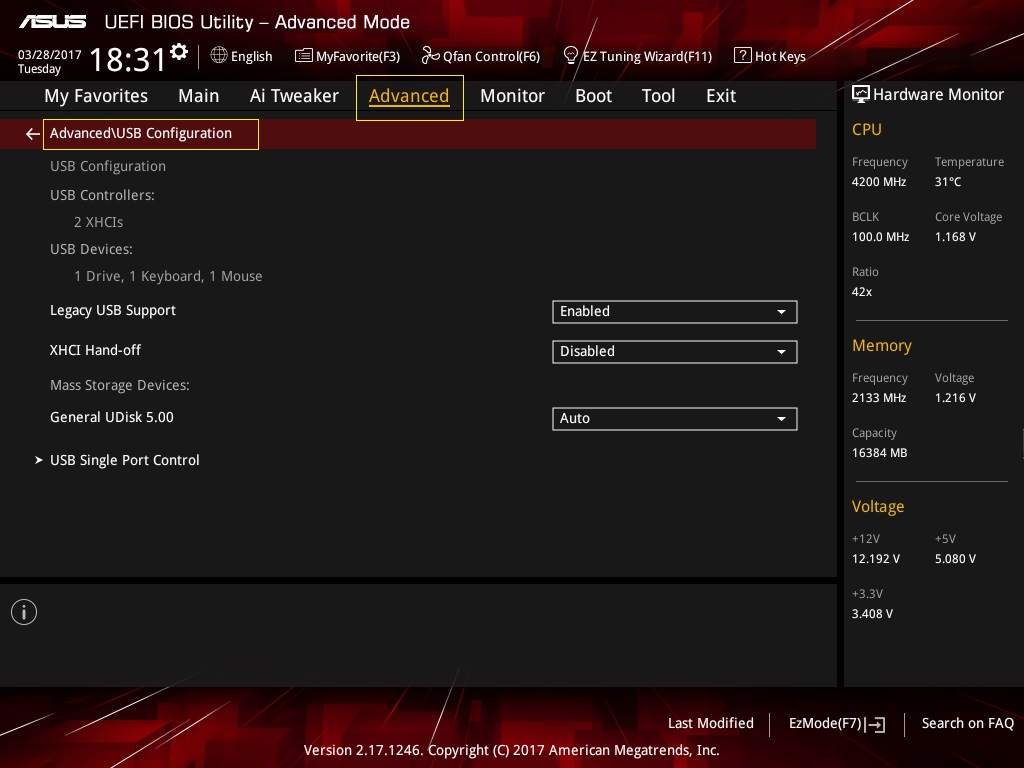
Task: Click English language button
Action: pos(251,57)
